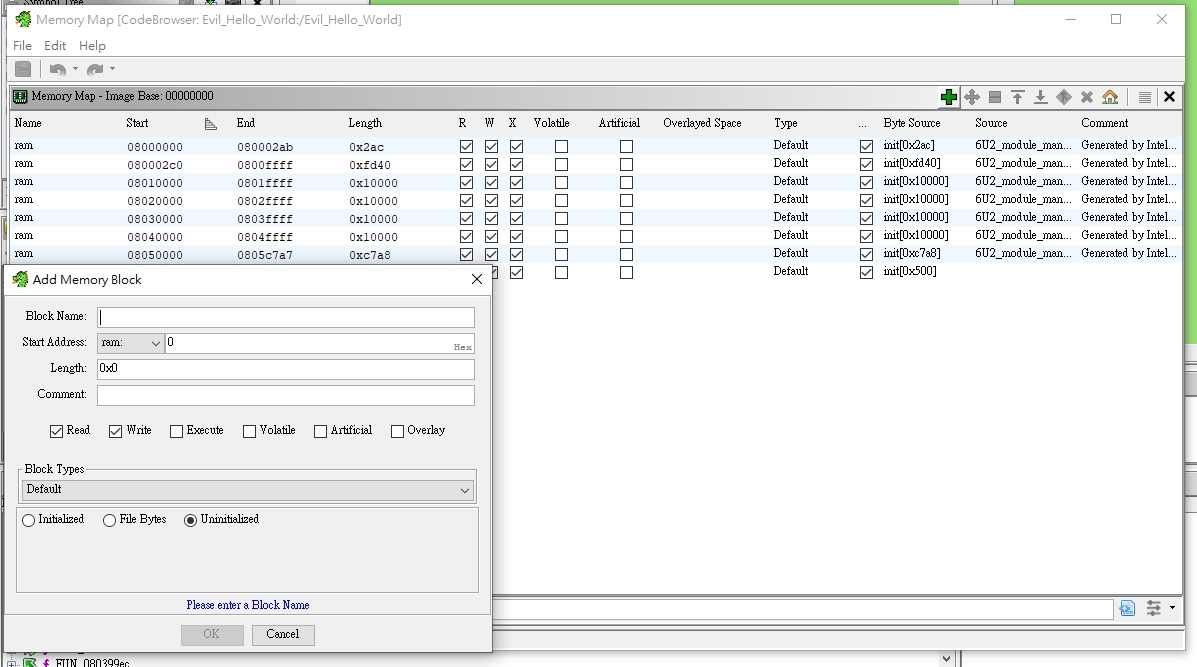The width and height of the screenshot is (1197, 667).
Task: Click the Undo arrow icon
Action: click(x=57, y=69)
